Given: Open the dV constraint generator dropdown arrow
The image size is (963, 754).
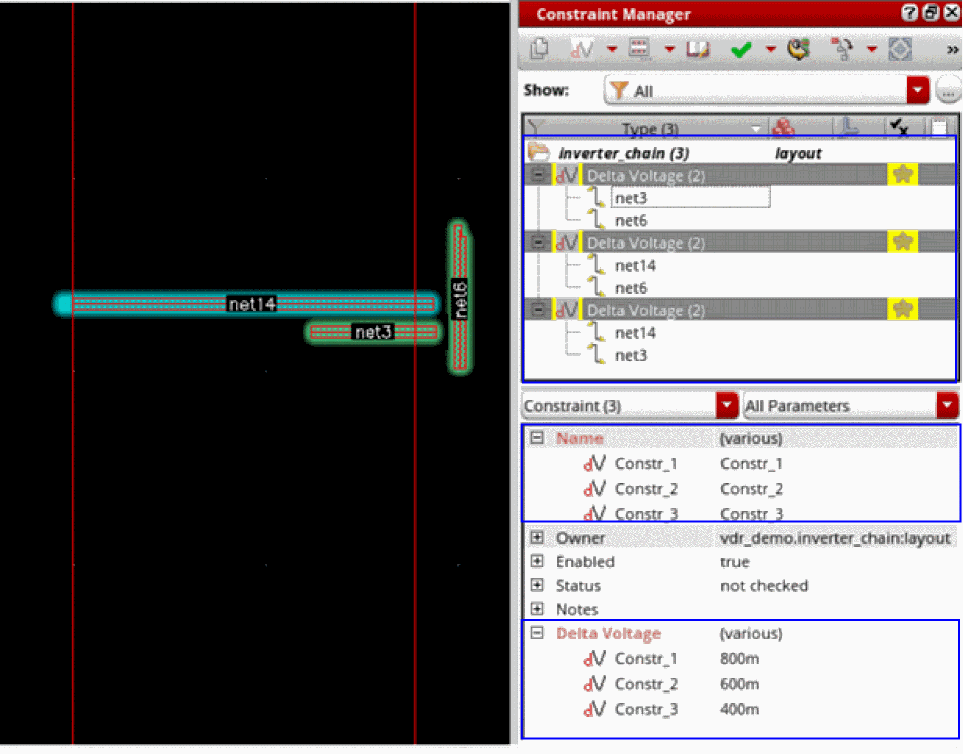Looking at the screenshot, I should 612,49.
